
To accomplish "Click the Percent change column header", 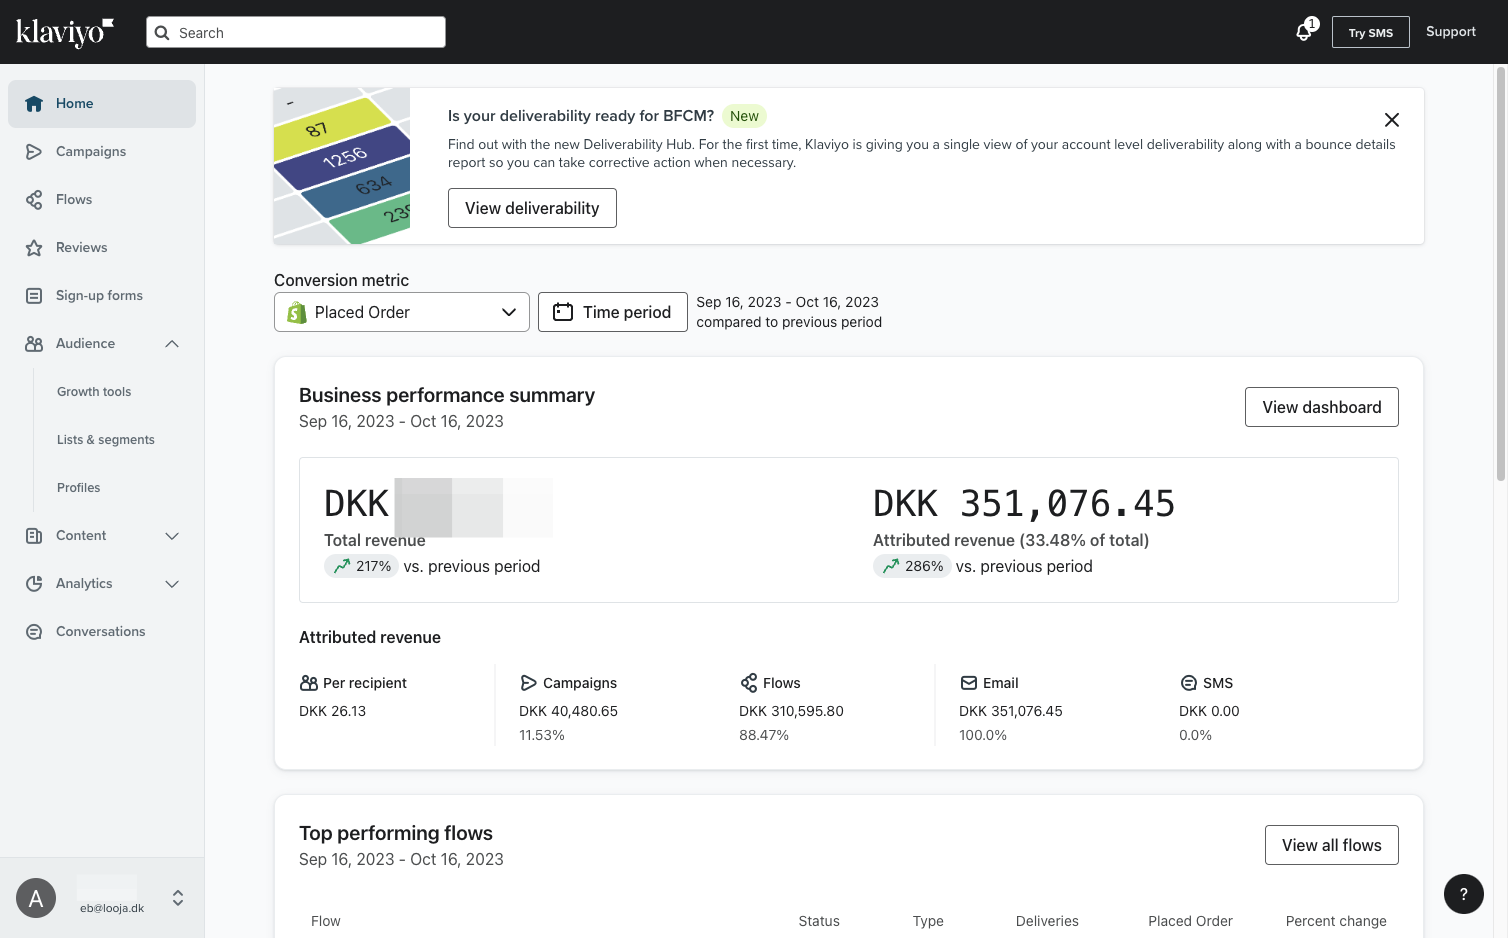I will (1336, 921).
